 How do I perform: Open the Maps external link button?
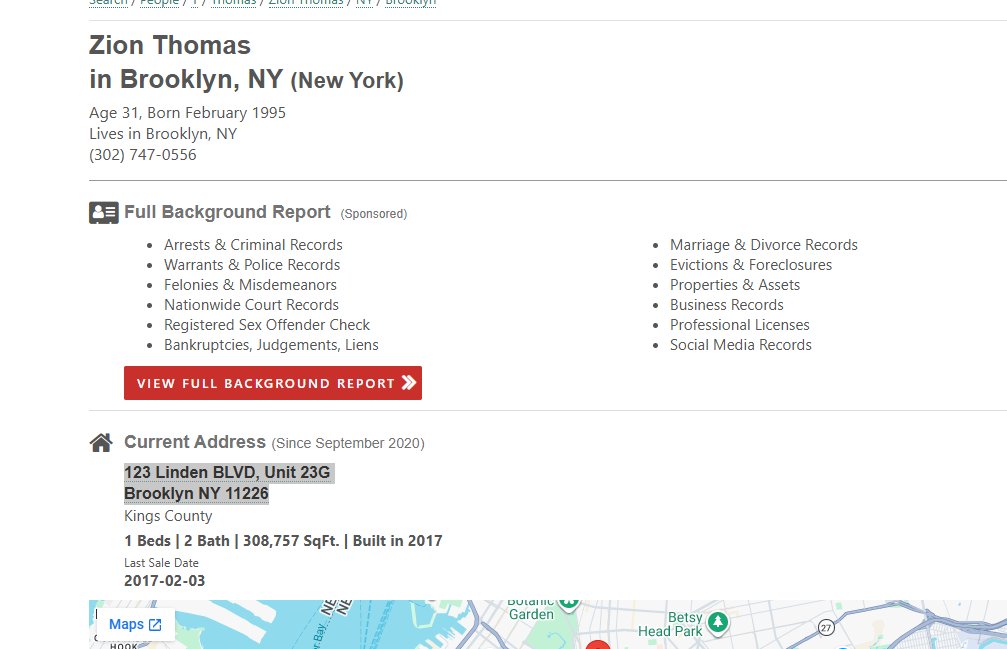(135, 625)
